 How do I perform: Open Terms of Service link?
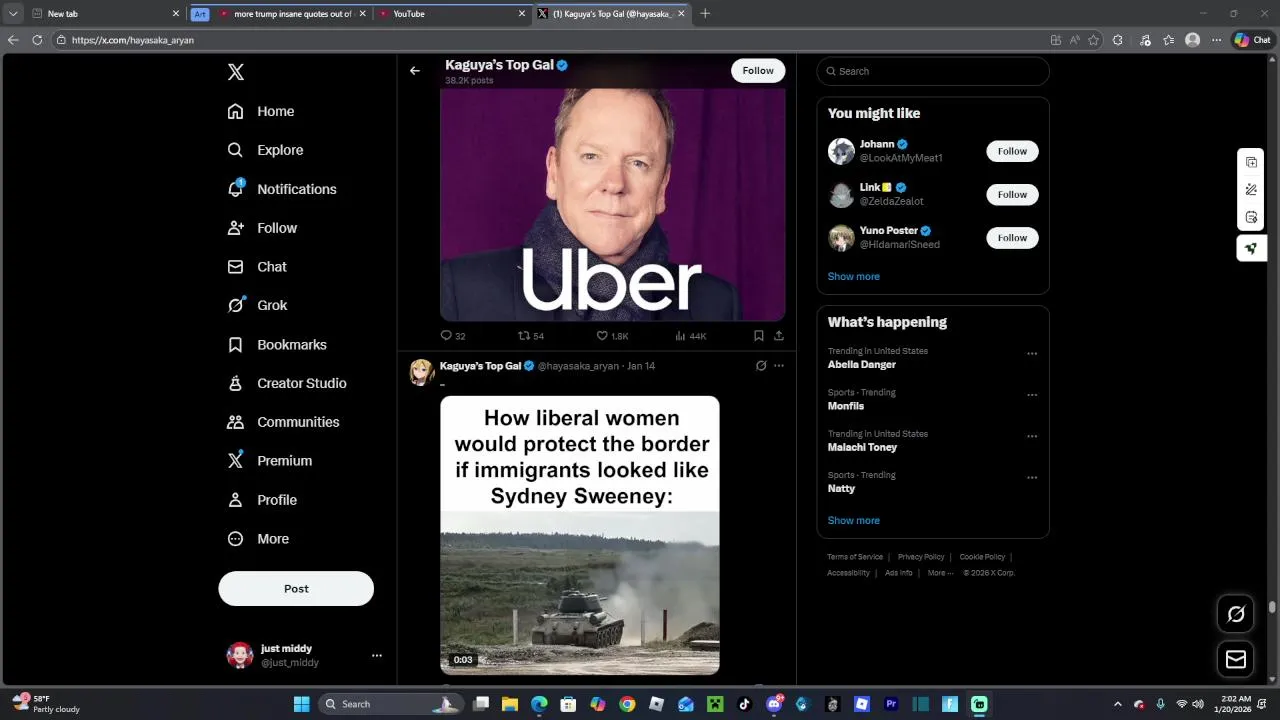point(855,557)
